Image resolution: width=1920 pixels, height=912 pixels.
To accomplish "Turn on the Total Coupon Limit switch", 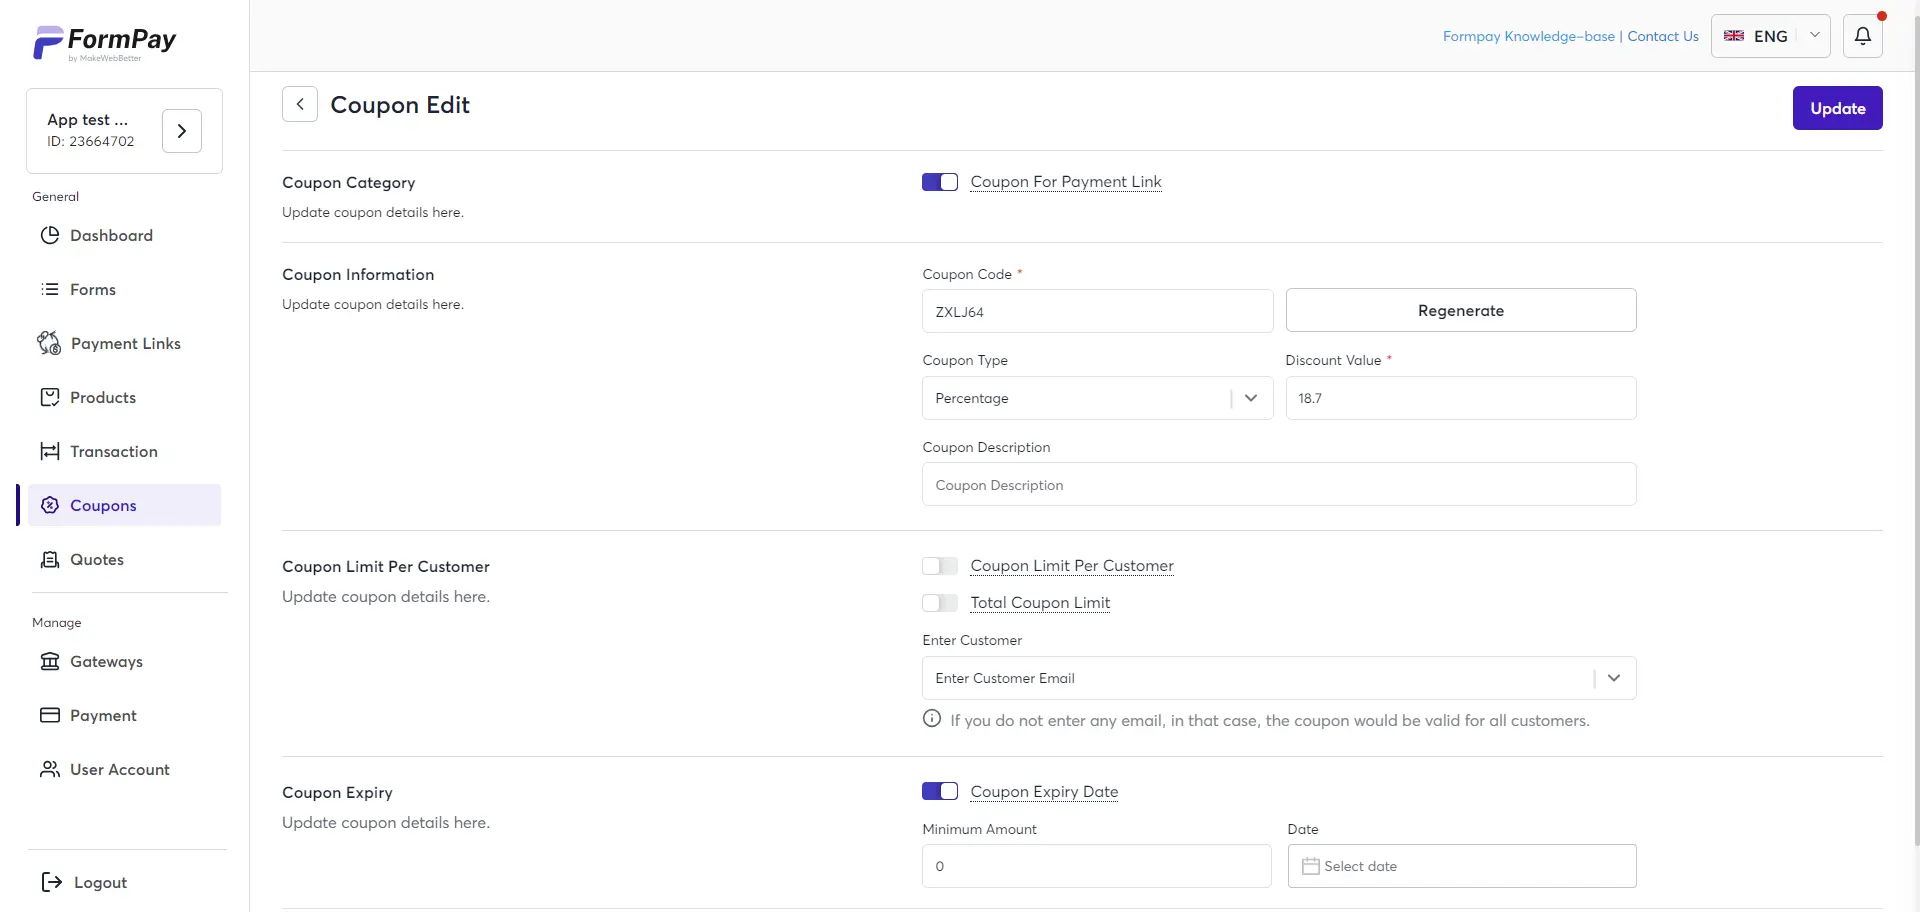I will click(x=939, y=603).
